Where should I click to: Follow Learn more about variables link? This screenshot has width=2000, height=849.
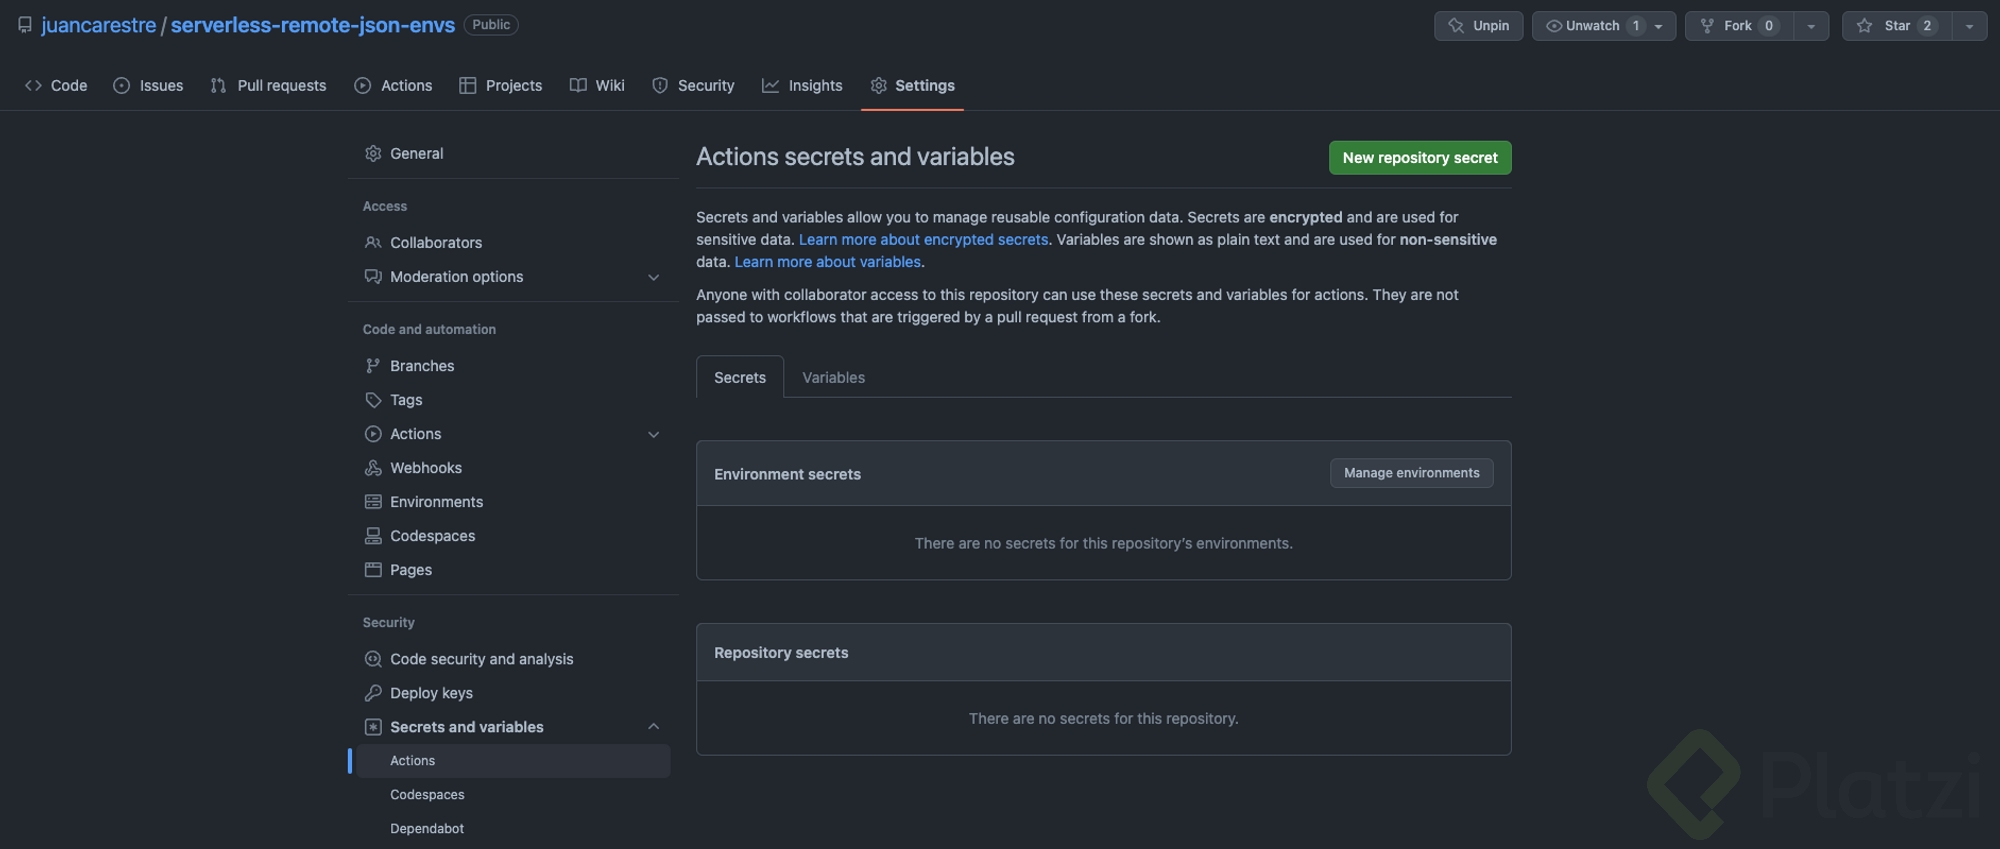828,262
